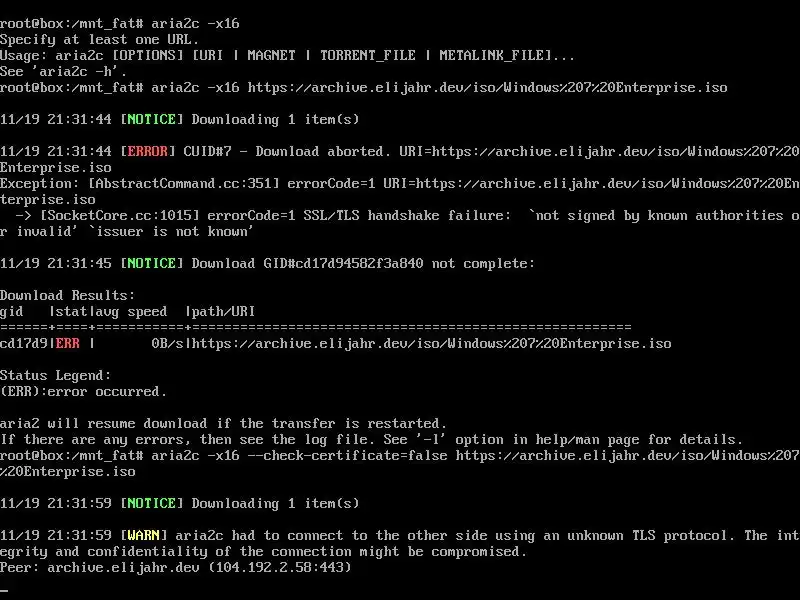800x600 pixels.
Task: Click the 'Status Legend:' heading
Action: pos(55,375)
